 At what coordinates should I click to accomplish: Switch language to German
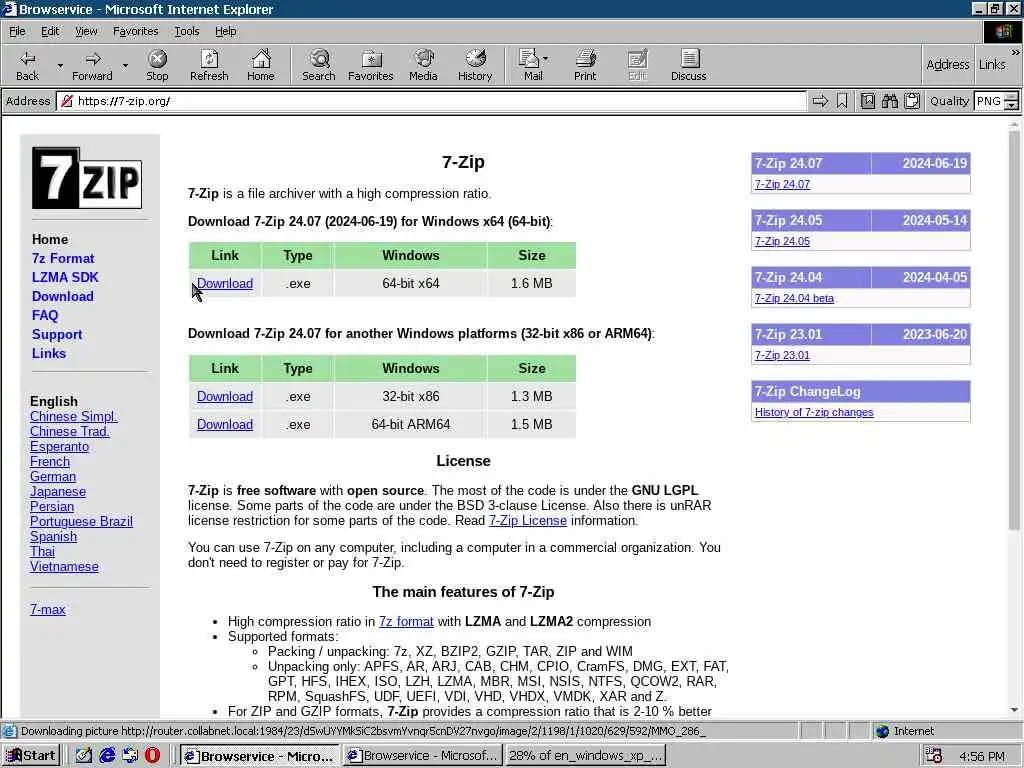53,477
